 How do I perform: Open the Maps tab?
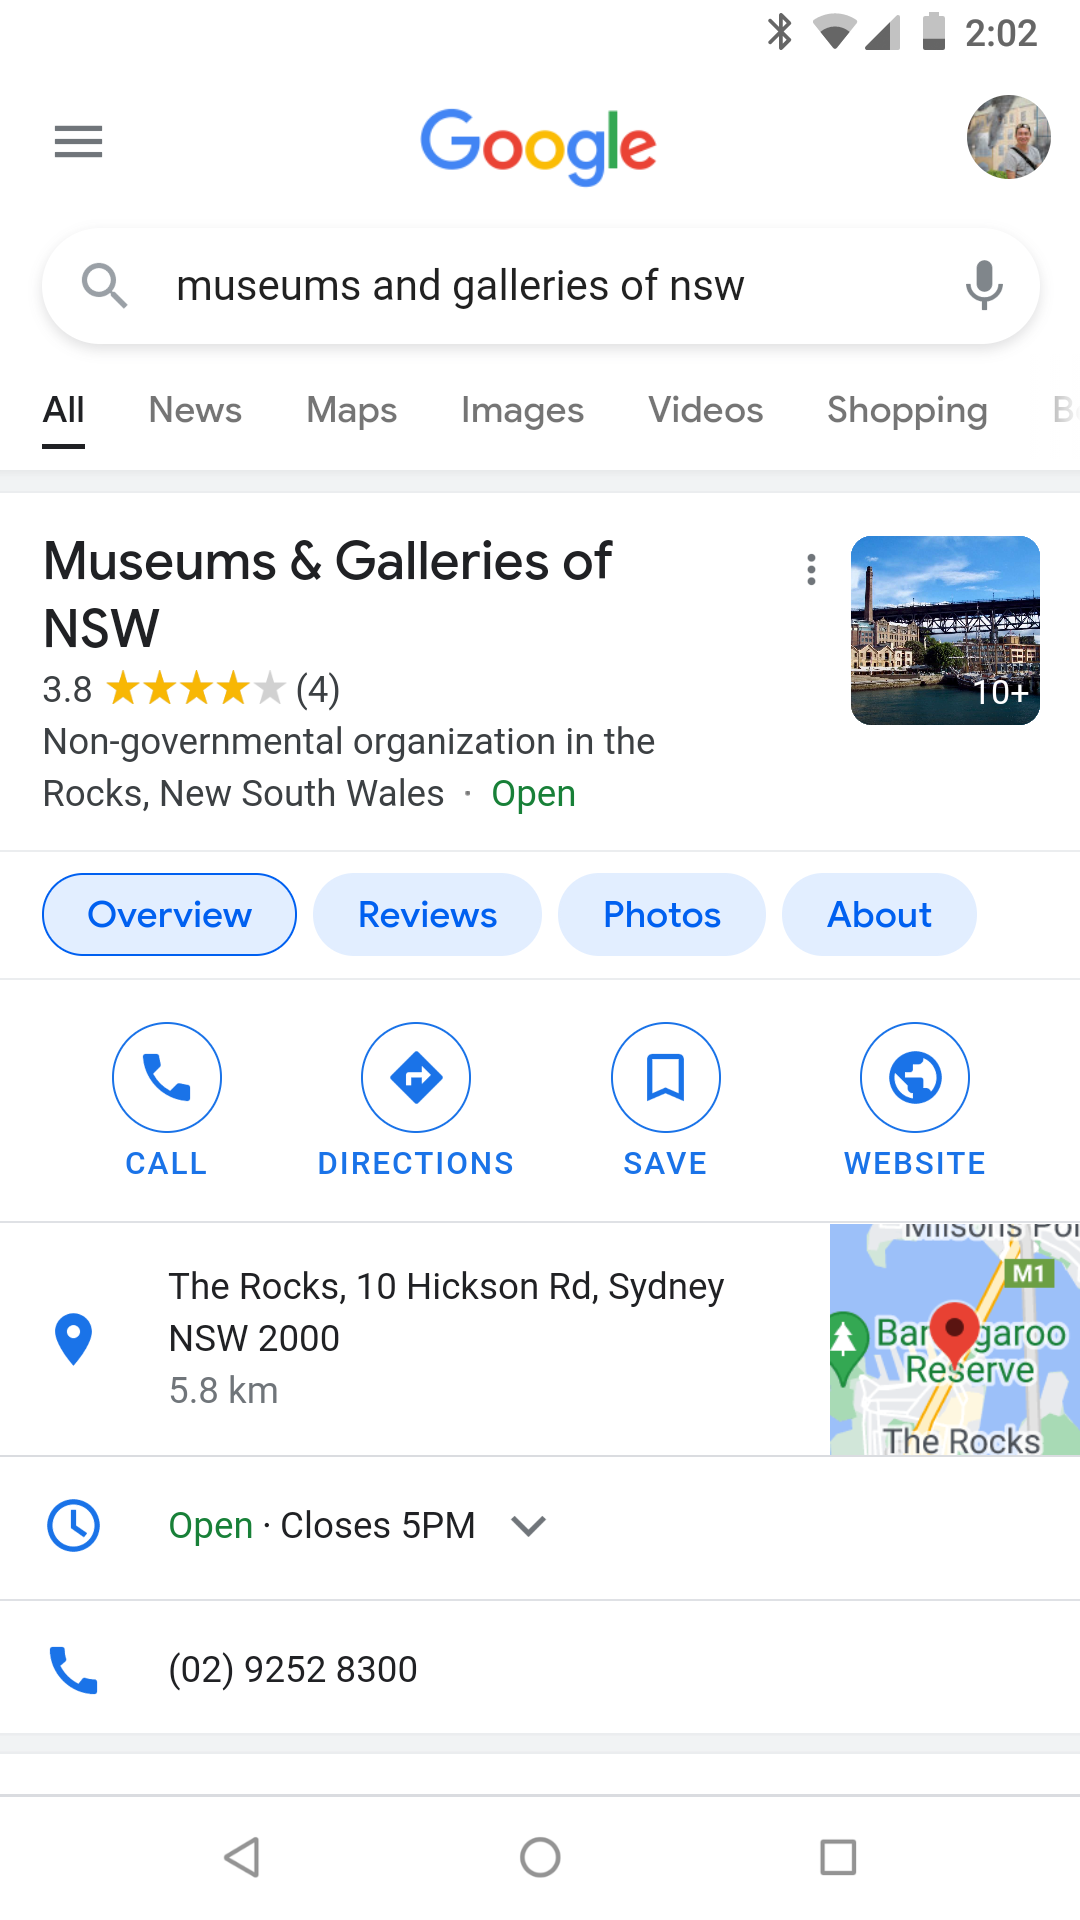[352, 410]
